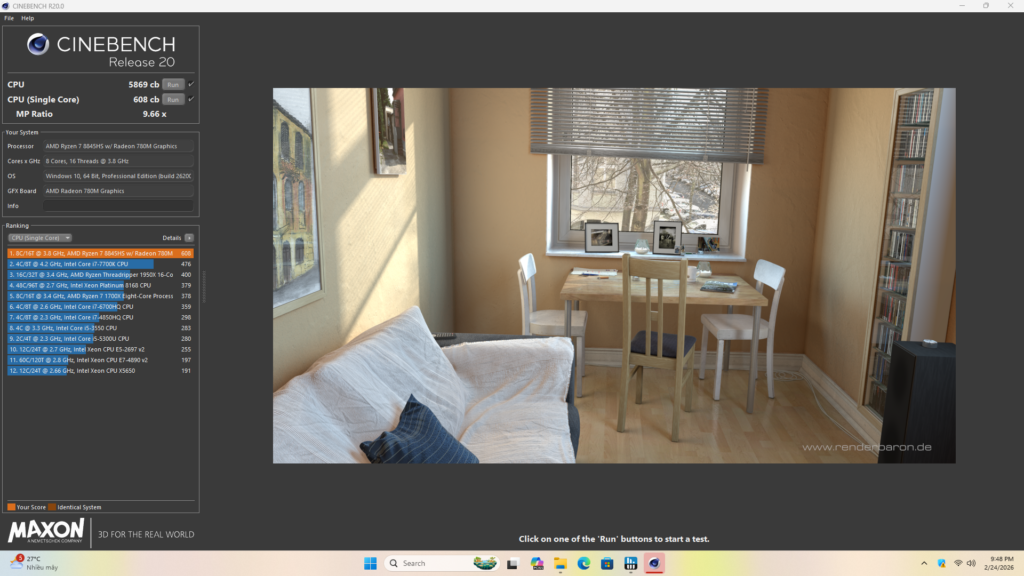The image size is (1024, 576).
Task: Open the Copilot taskbar icon
Action: [537, 563]
